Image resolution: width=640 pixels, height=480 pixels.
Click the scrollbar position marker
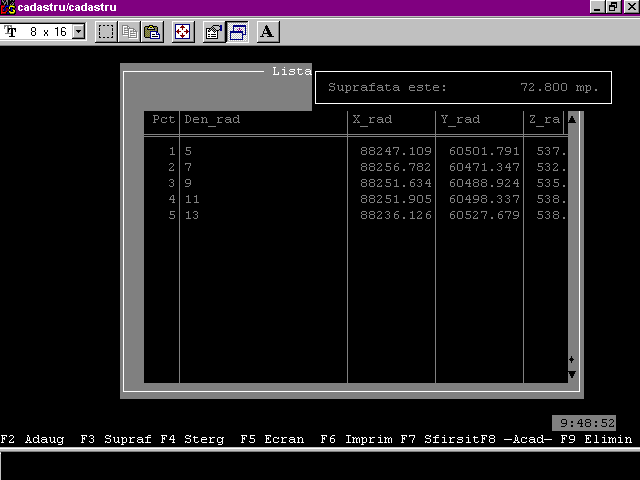tap(571, 359)
